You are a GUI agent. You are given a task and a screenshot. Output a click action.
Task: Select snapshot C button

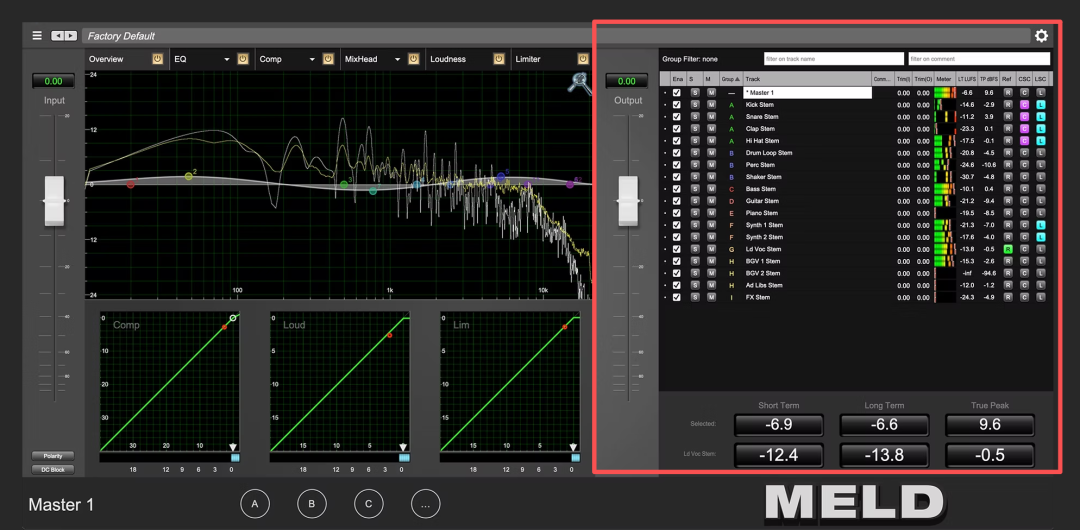click(x=369, y=504)
